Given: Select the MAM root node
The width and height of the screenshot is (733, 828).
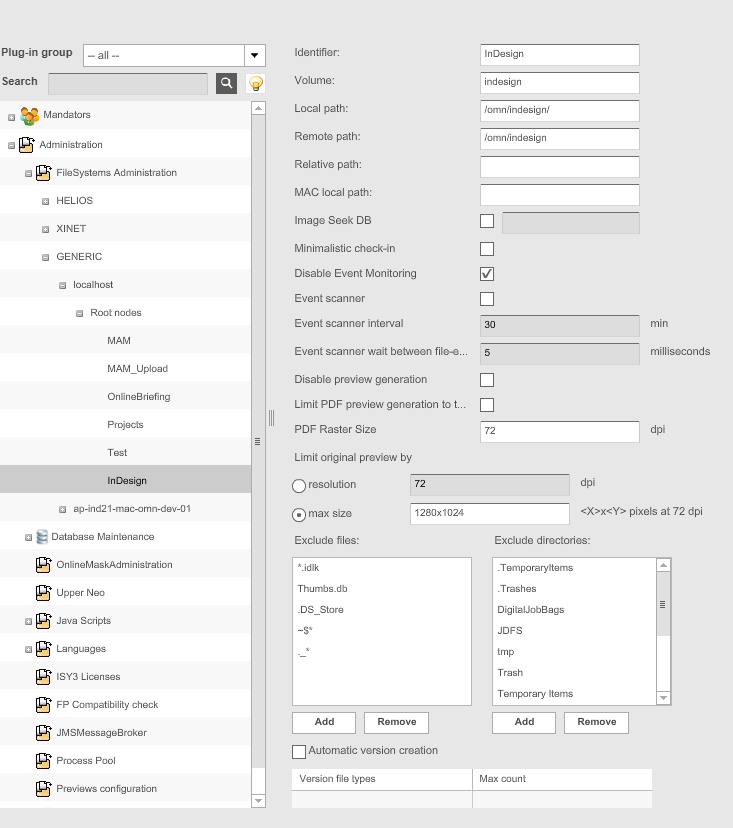Looking at the screenshot, I should pos(119,341).
